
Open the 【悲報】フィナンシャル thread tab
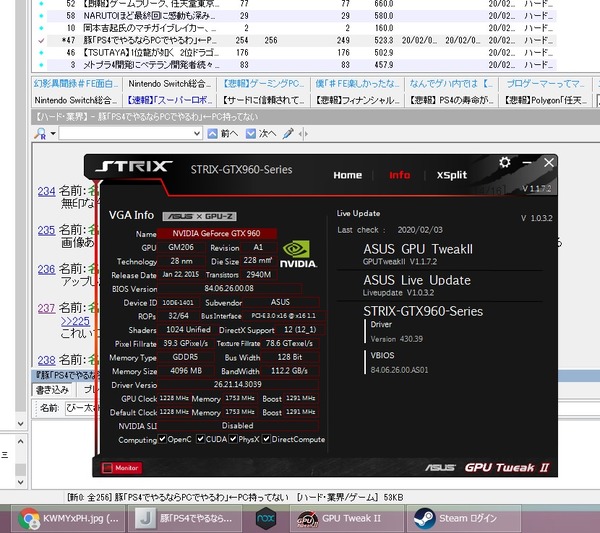pos(357,100)
